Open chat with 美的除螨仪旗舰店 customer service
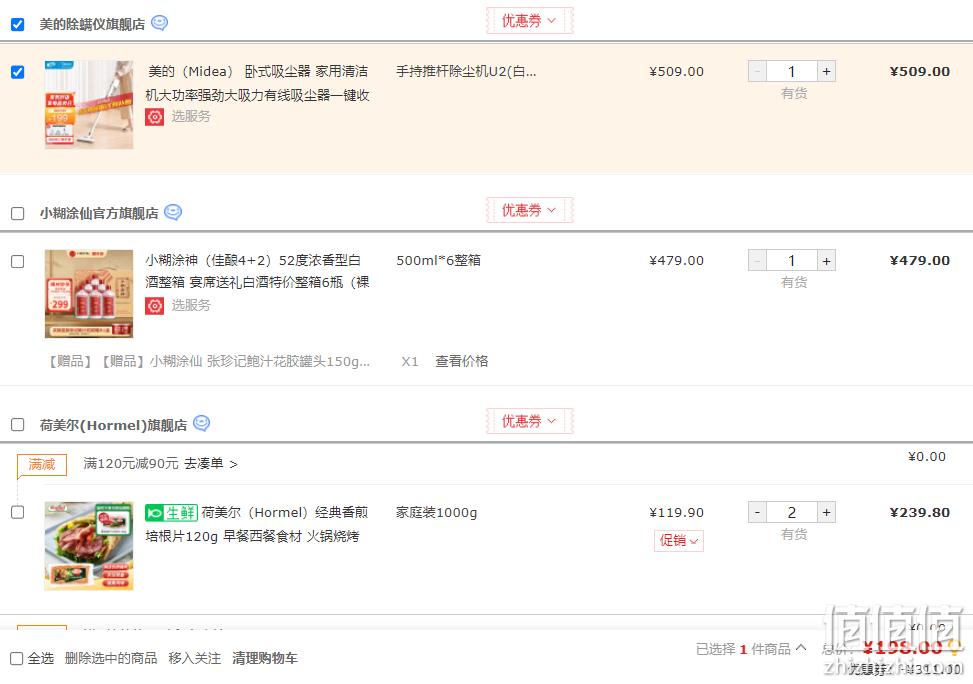The width and height of the screenshot is (973, 684). point(159,23)
